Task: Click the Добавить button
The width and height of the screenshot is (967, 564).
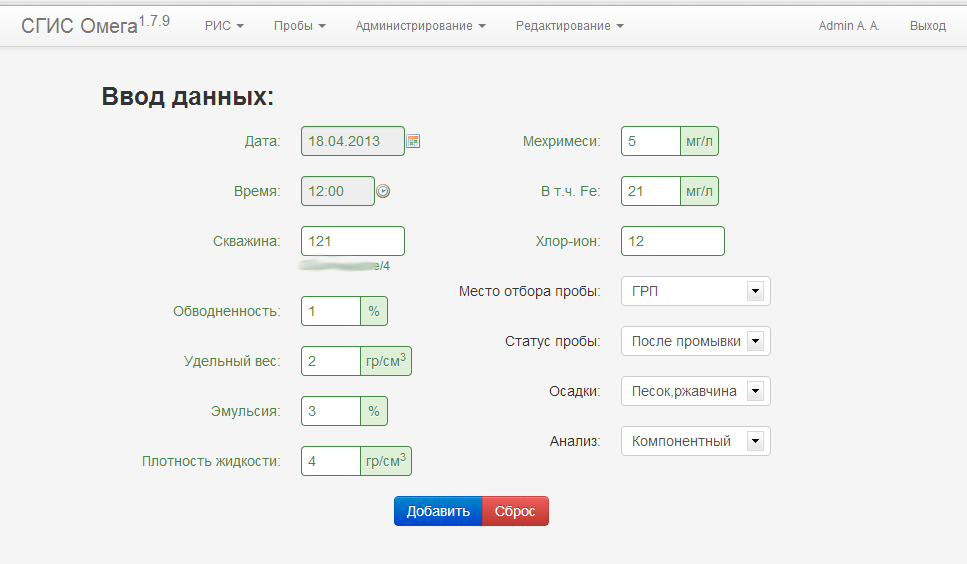Action: (438, 511)
